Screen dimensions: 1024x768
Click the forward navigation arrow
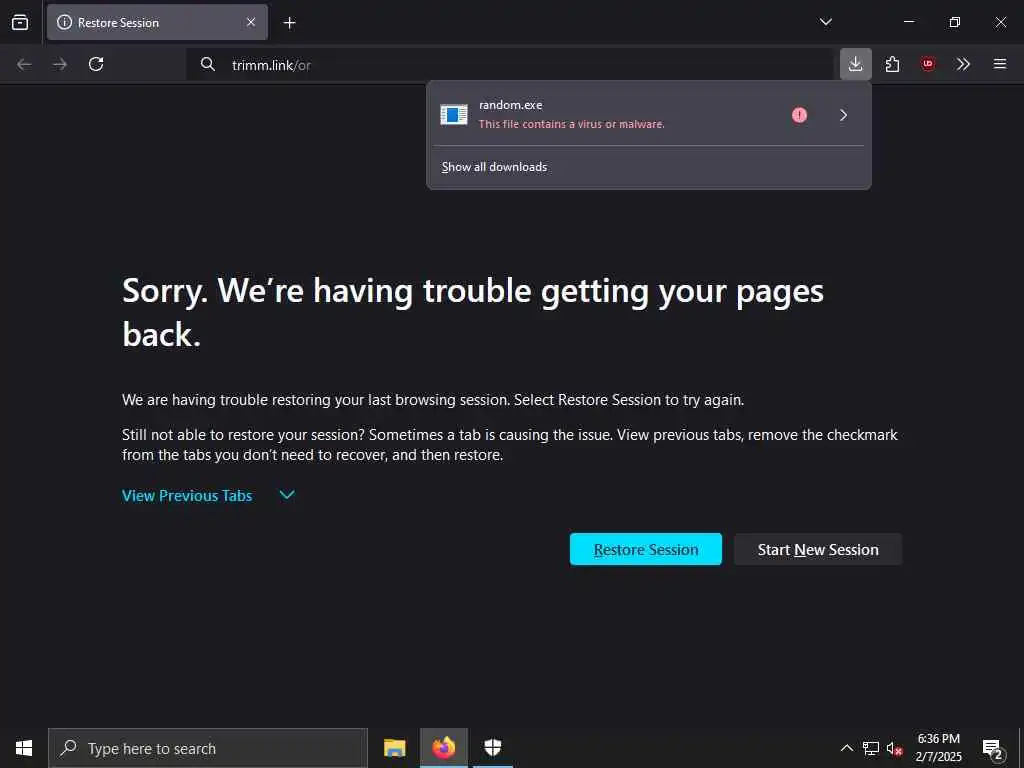(60, 64)
